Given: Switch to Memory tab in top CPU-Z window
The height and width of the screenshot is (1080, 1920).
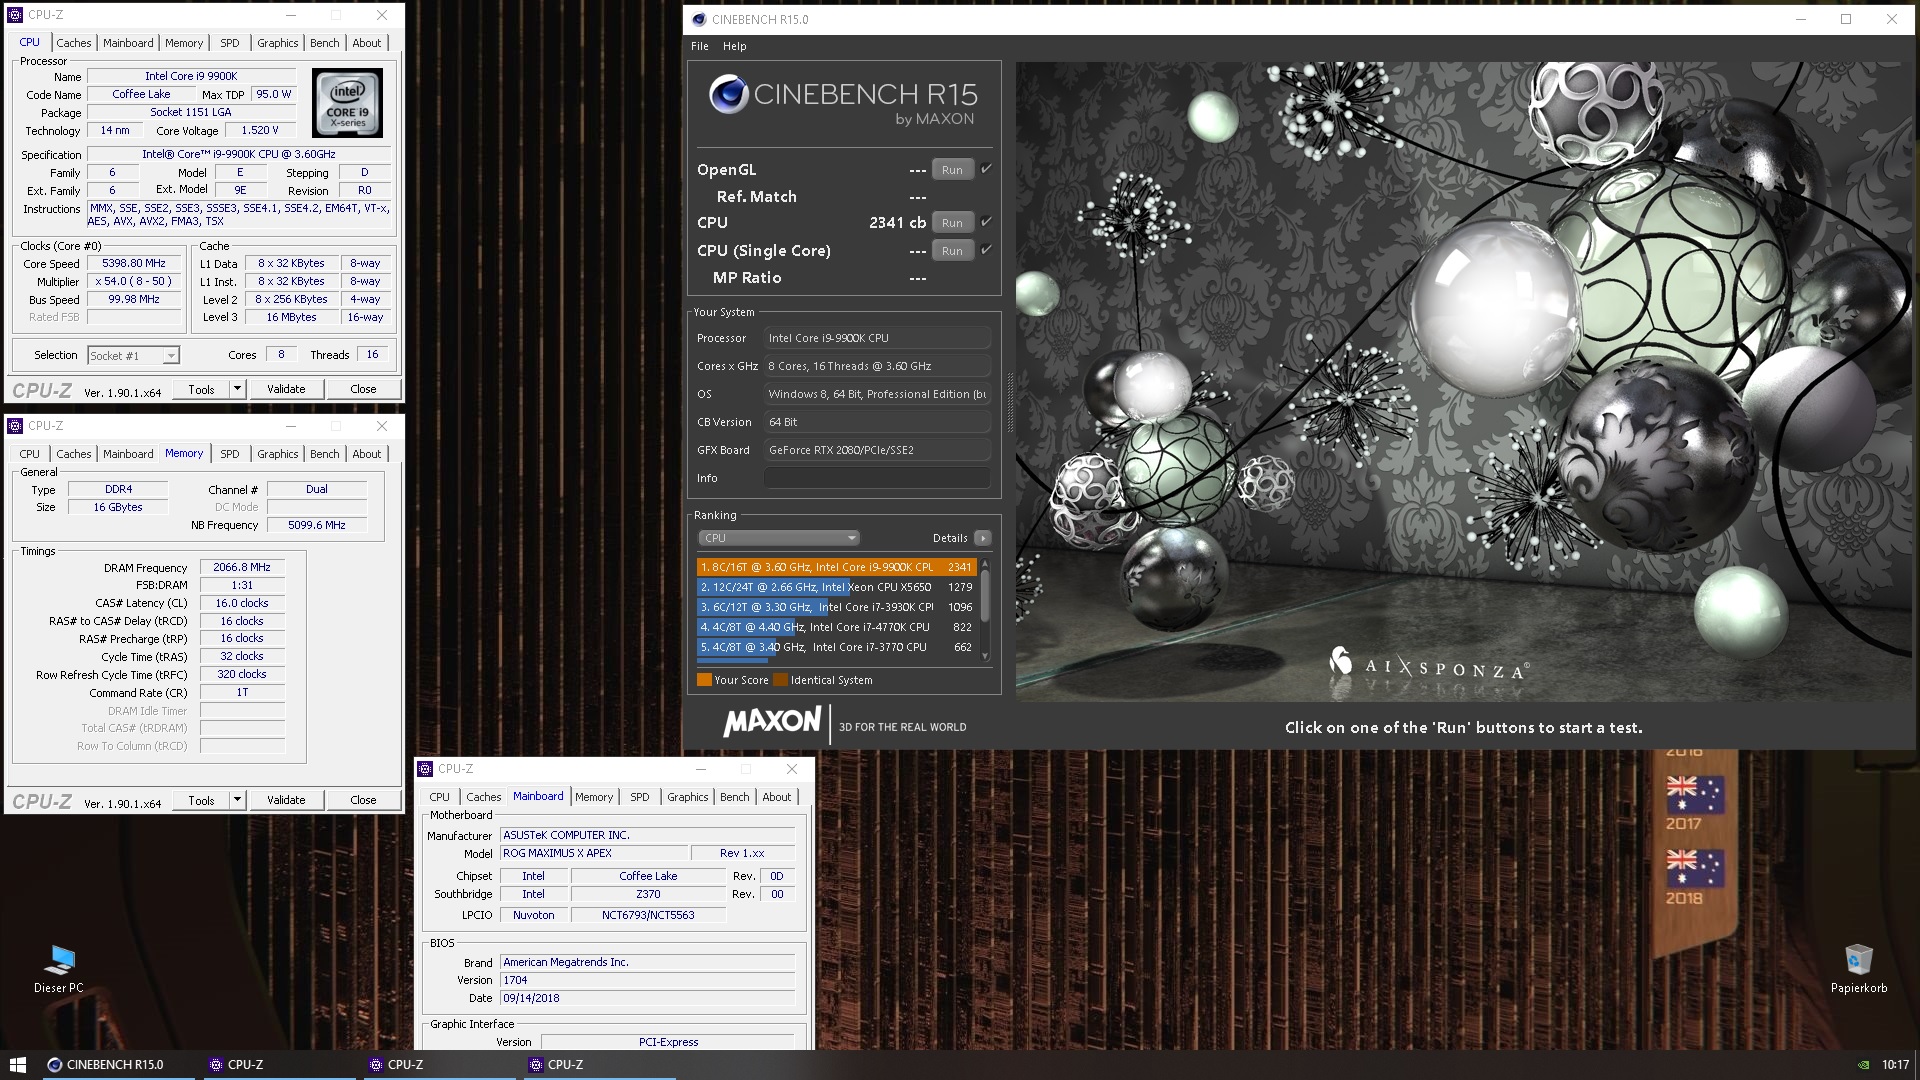Looking at the screenshot, I should click(x=184, y=43).
